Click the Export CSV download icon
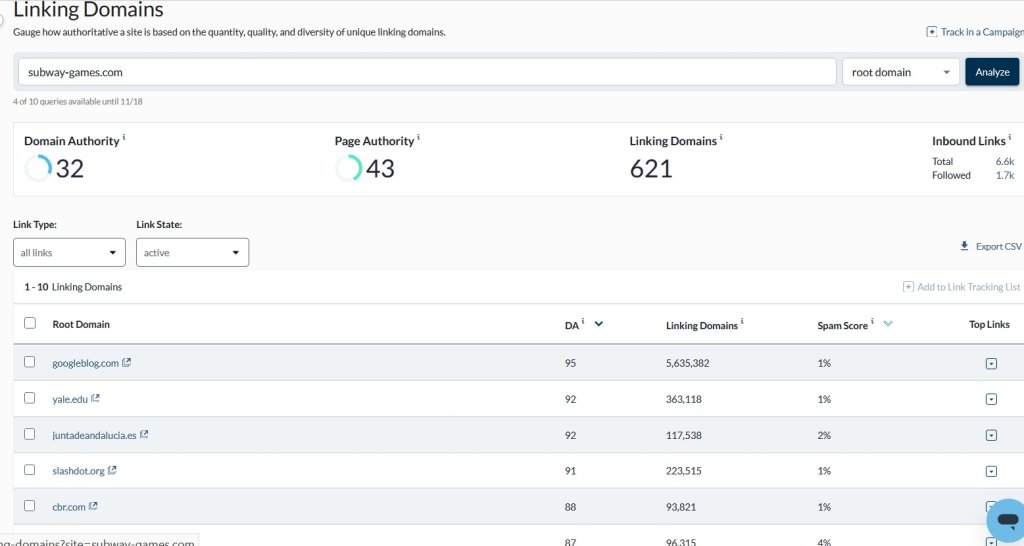 964,246
